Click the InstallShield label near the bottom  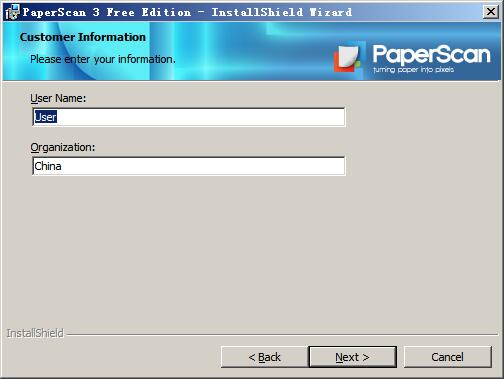click(35, 333)
